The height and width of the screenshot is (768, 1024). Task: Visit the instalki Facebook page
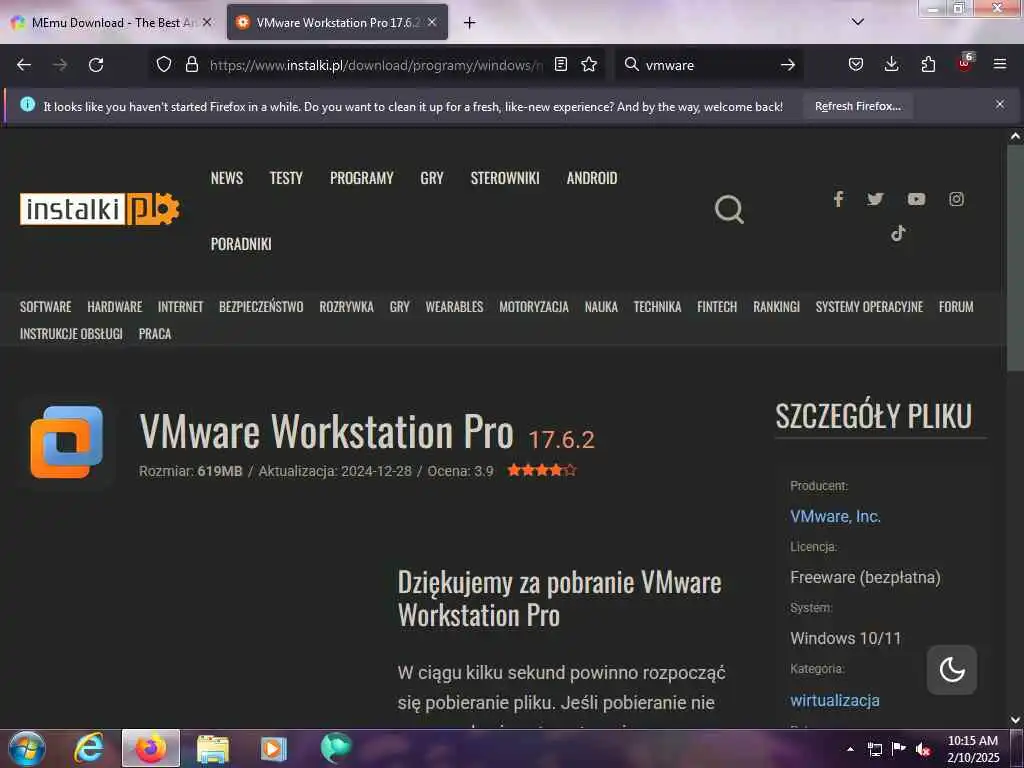click(839, 199)
